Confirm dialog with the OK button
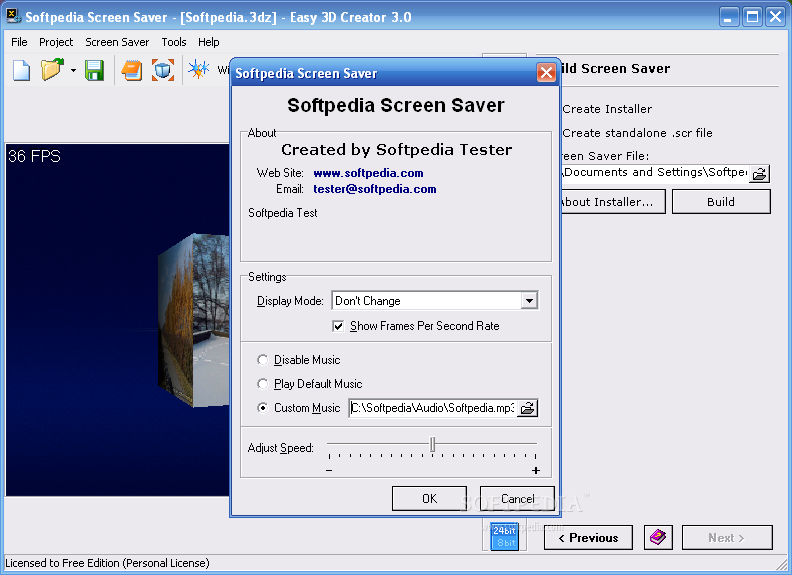 coord(429,499)
